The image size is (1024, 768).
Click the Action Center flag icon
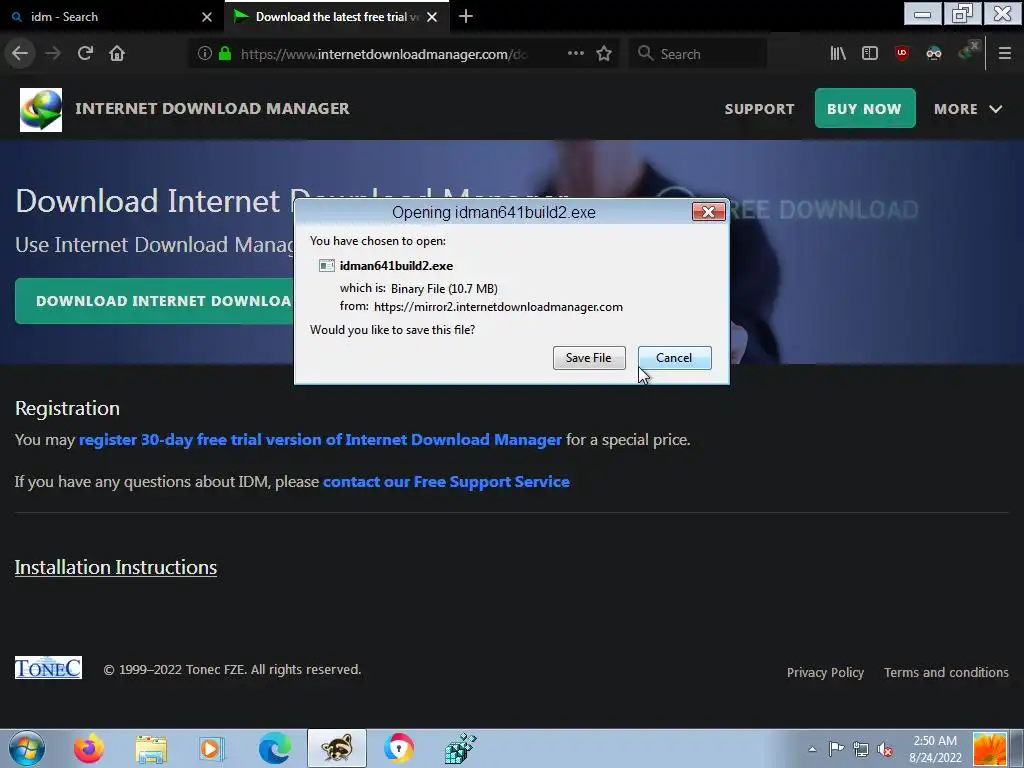click(836, 749)
